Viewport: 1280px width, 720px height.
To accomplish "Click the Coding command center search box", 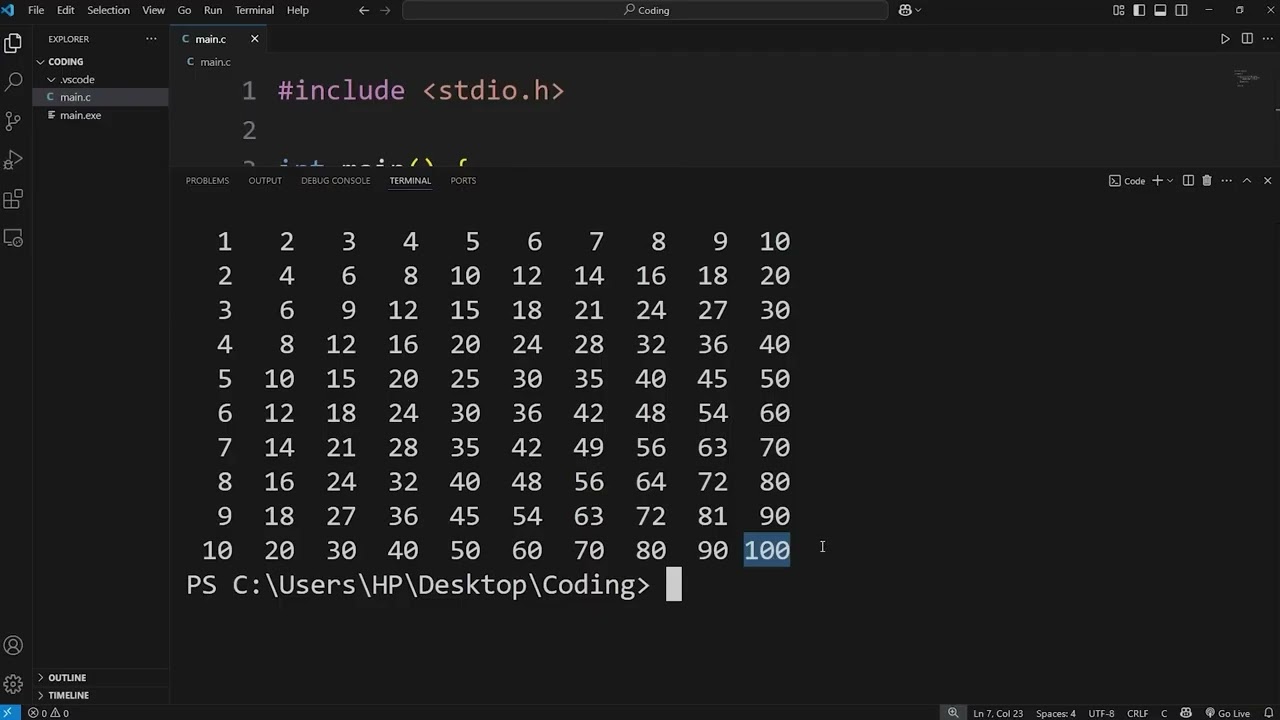I will coord(645,10).
